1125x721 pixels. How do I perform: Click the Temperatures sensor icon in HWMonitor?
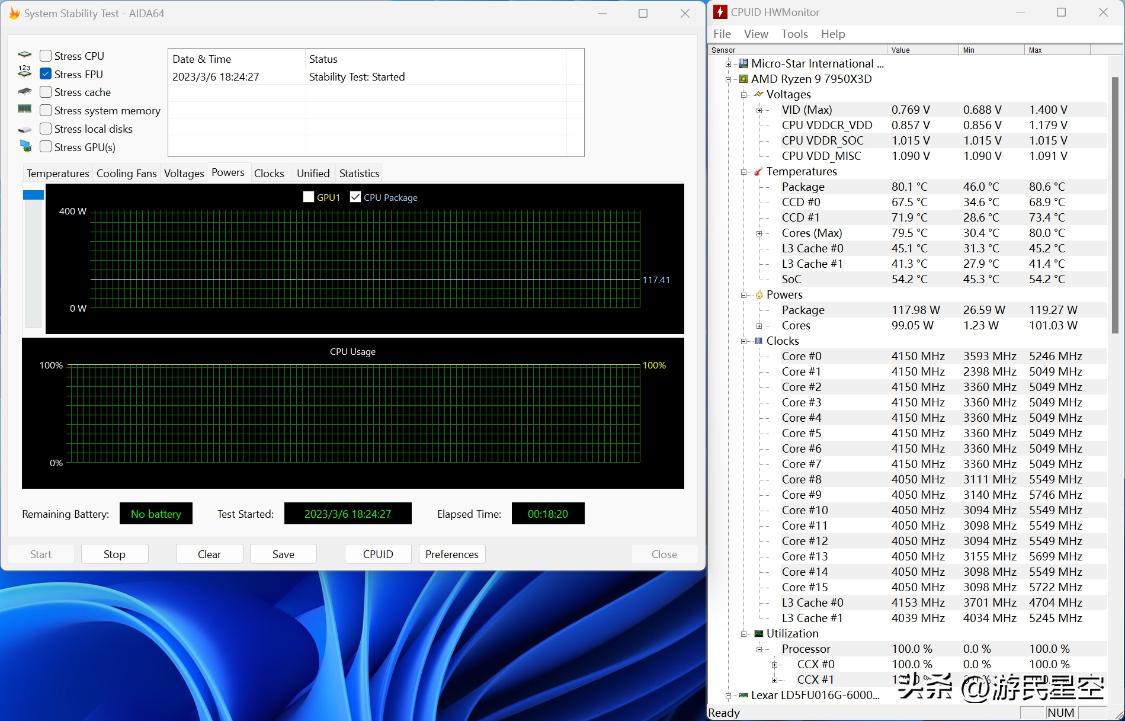pyautogui.click(x=757, y=171)
